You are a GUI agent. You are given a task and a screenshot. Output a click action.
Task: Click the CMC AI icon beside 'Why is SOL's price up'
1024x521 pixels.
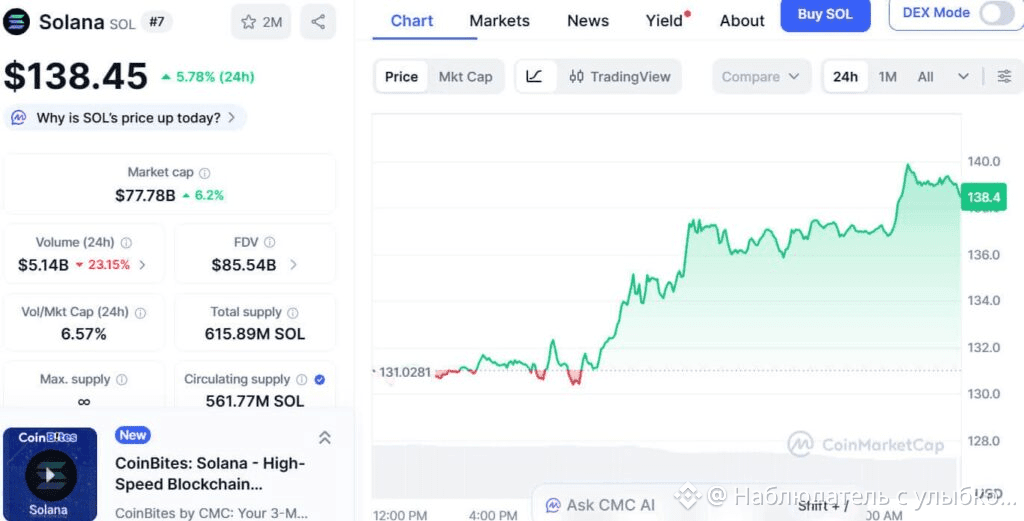pyautogui.click(x=19, y=118)
